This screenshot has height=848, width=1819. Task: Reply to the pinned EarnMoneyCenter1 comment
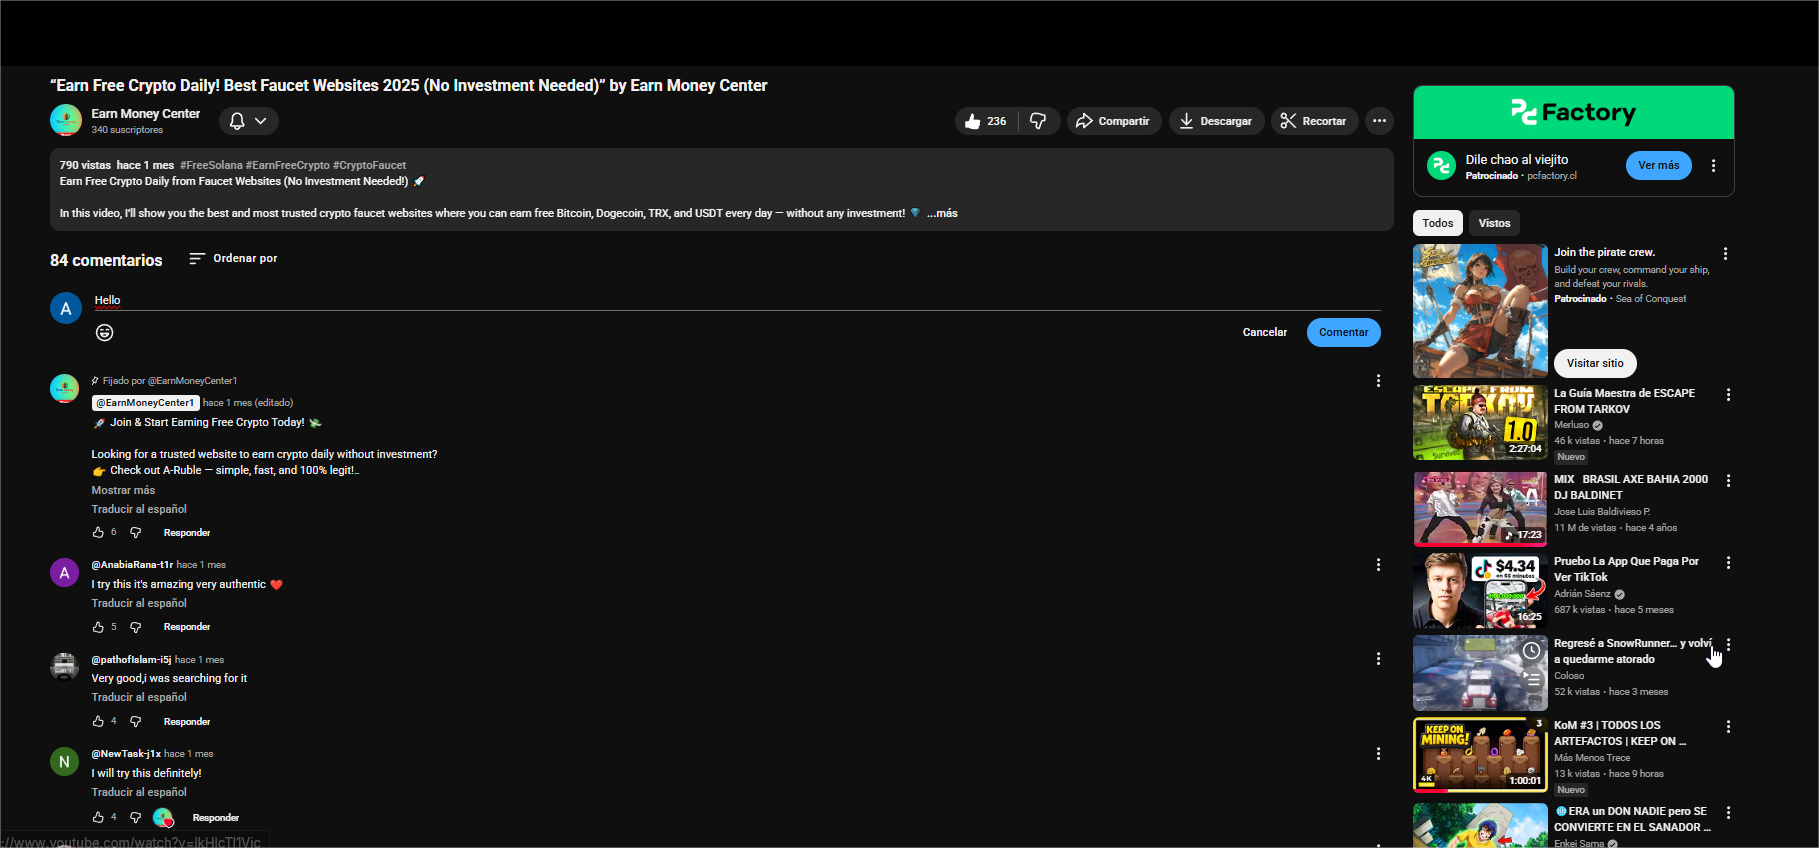click(x=187, y=533)
